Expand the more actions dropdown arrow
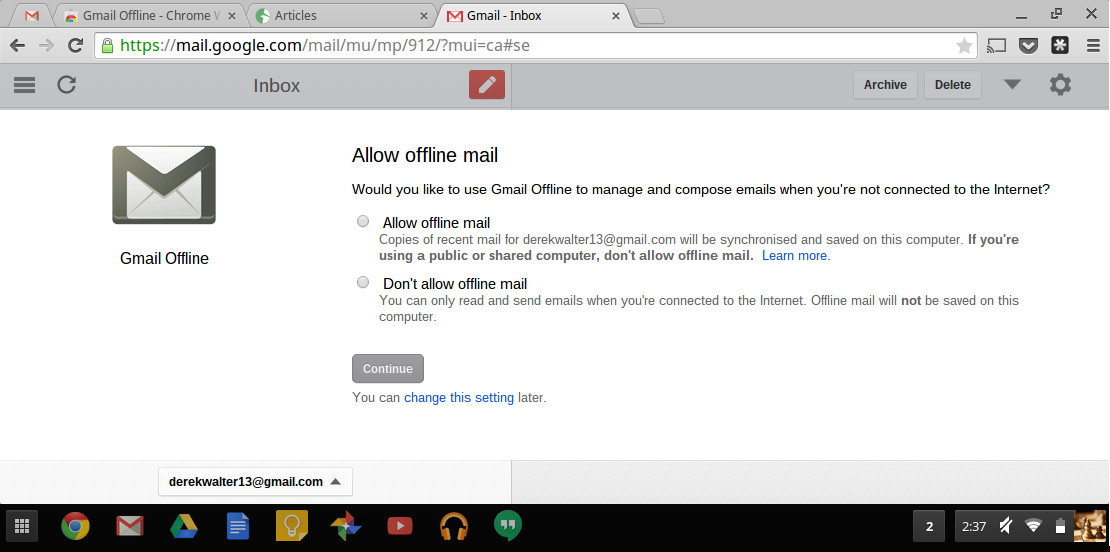Screen dimensions: 1110x552 pyautogui.click(x=1012, y=85)
